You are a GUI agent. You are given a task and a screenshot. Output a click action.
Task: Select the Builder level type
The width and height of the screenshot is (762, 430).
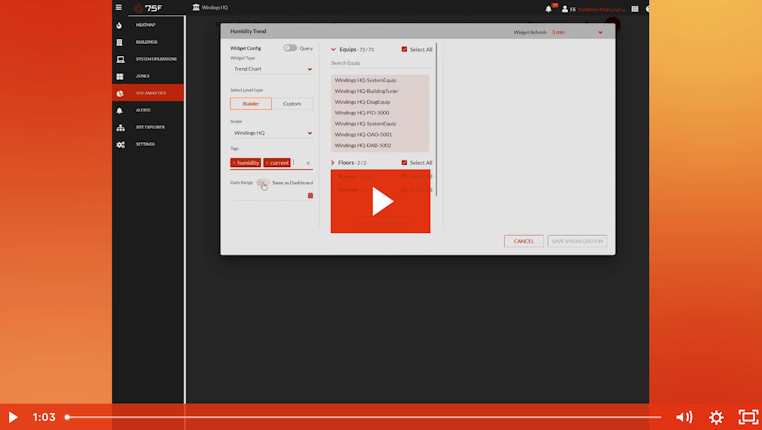click(251, 103)
